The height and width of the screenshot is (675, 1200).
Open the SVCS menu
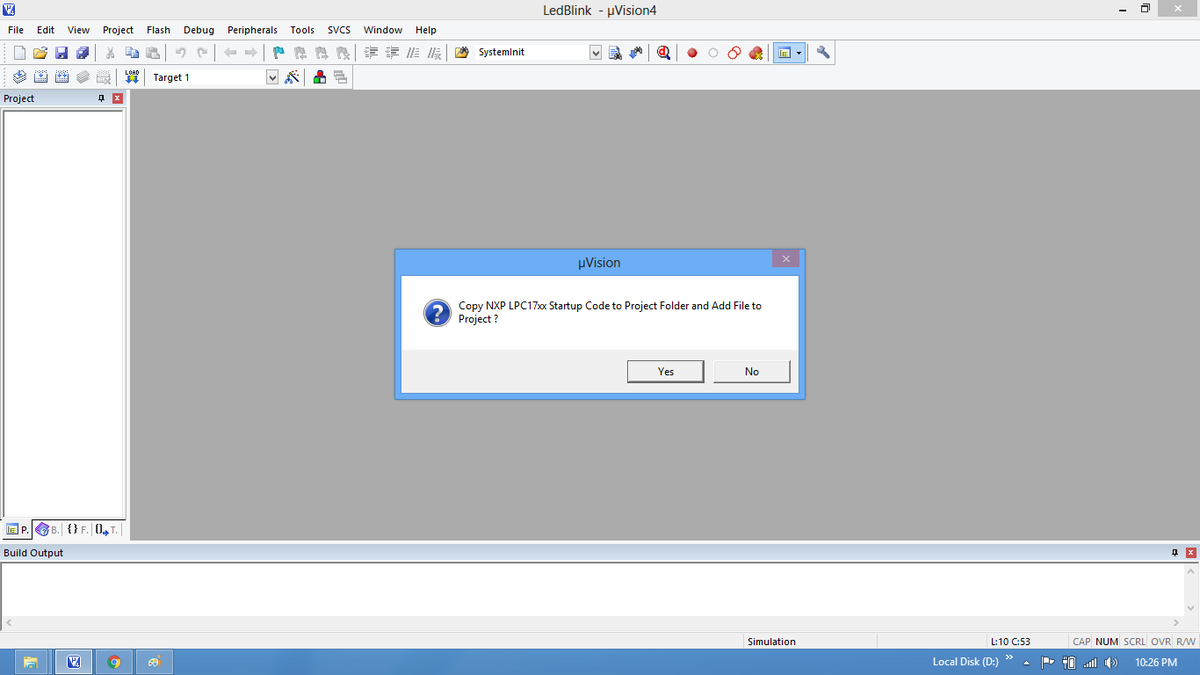pos(339,30)
